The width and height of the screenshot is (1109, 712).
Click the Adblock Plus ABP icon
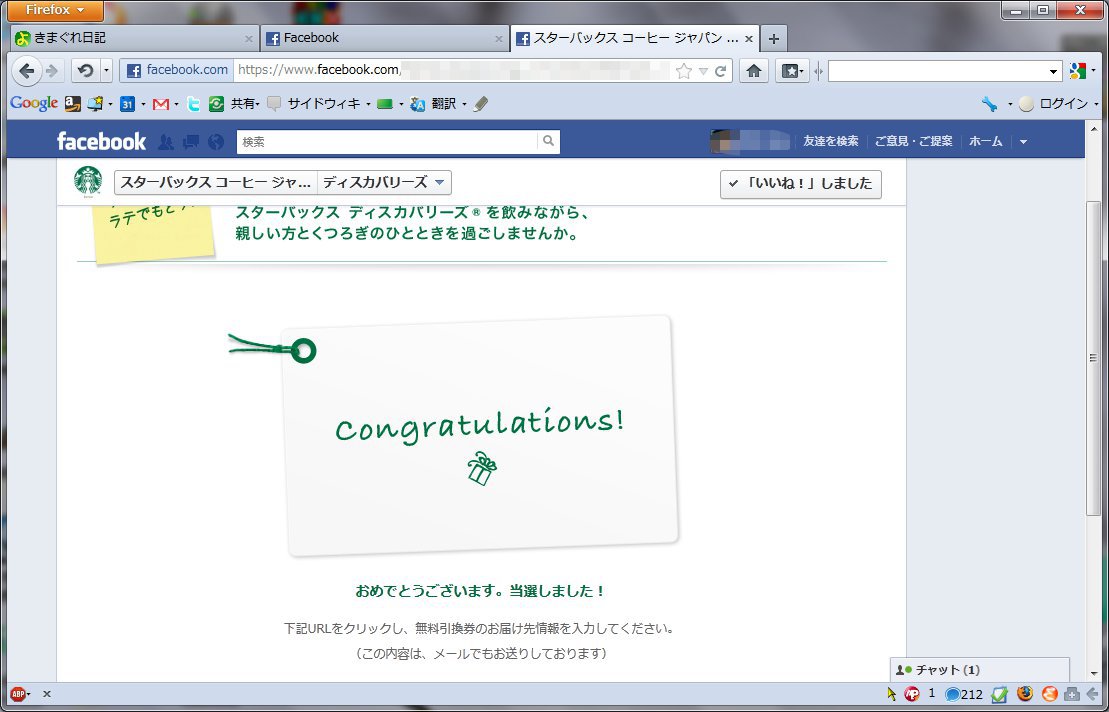coord(18,694)
